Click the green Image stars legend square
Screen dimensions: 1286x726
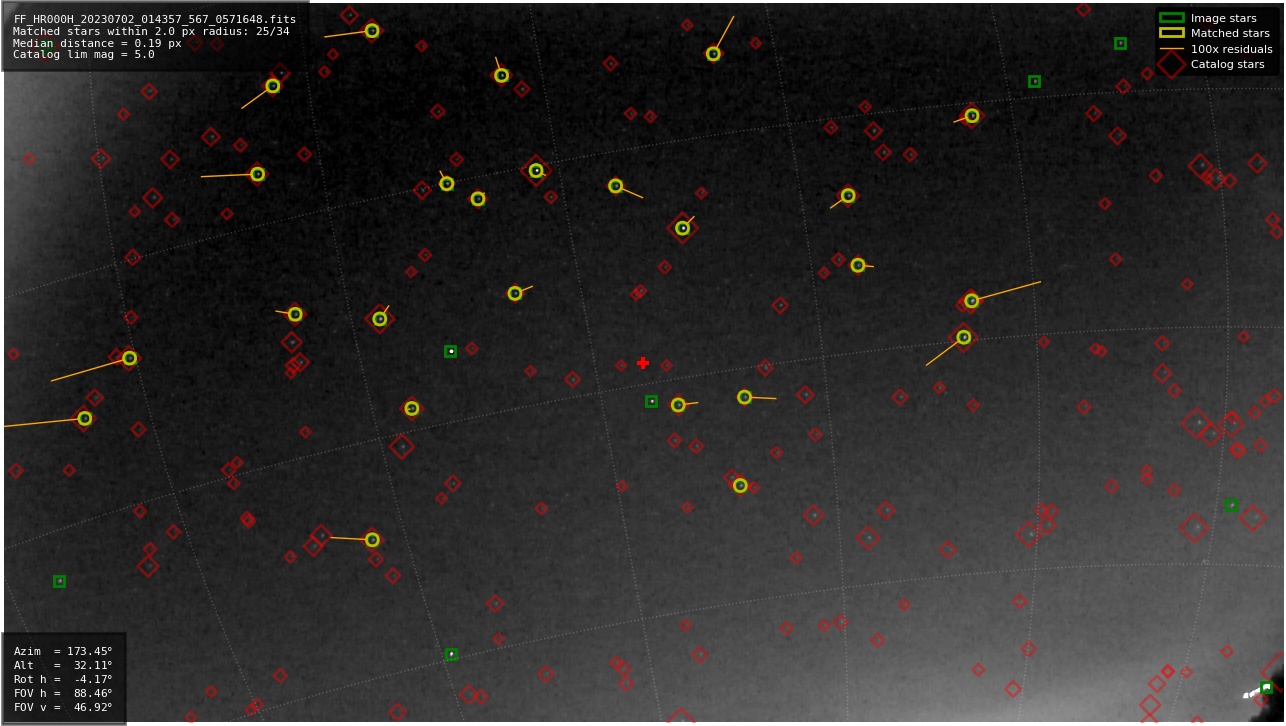(1171, 18)
